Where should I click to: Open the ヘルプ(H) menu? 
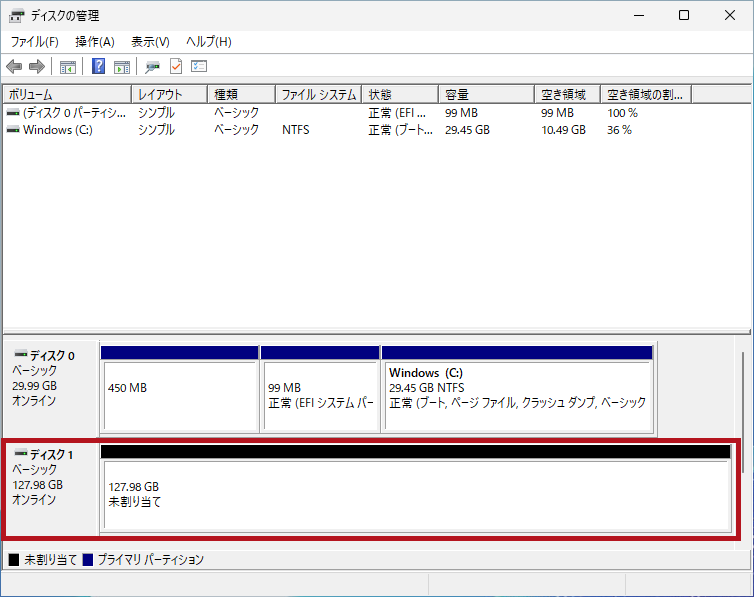(x=209, y=42)
